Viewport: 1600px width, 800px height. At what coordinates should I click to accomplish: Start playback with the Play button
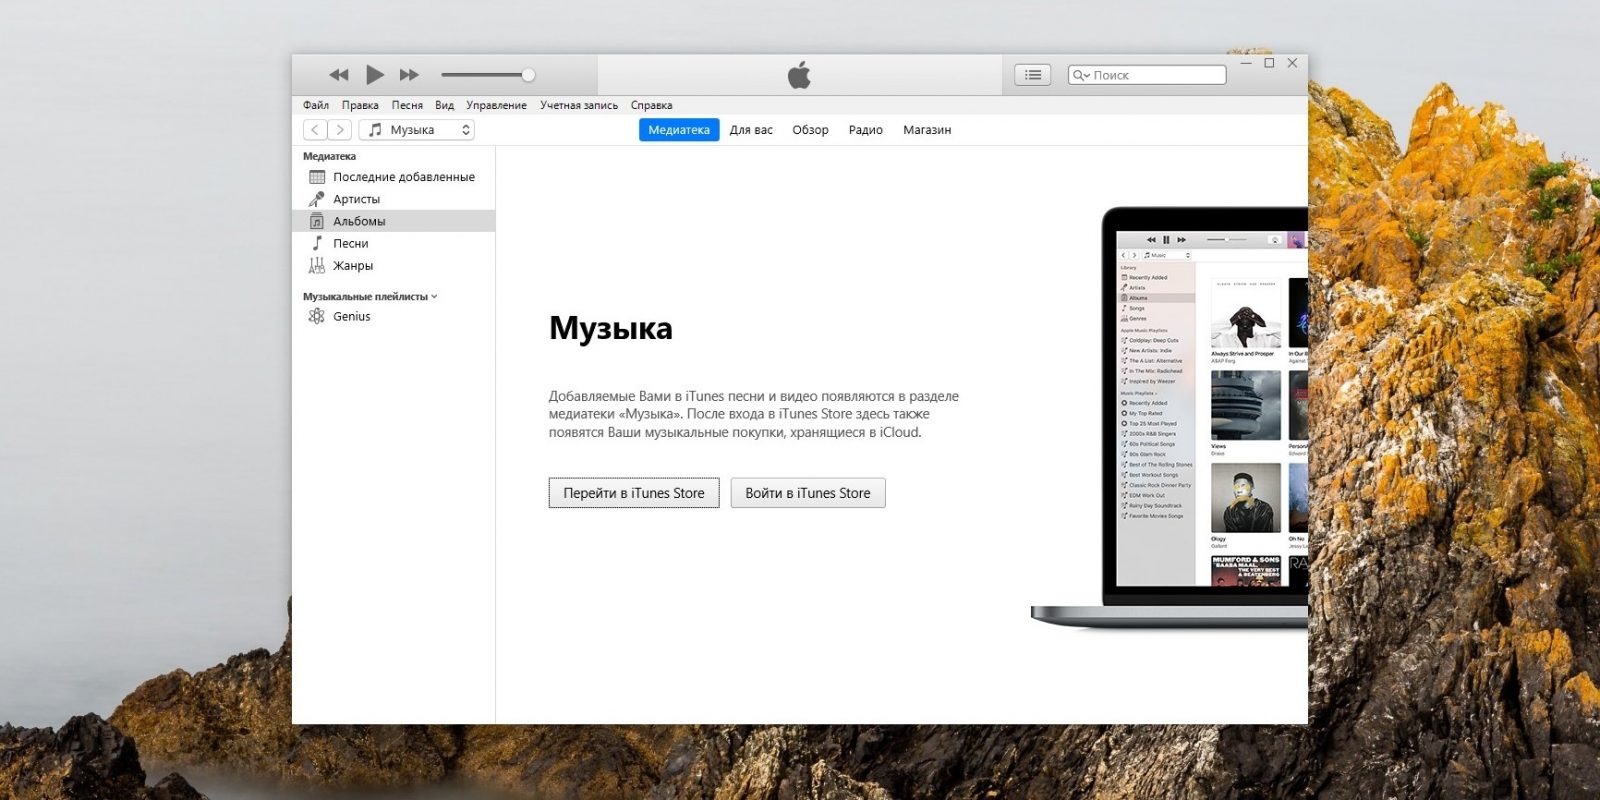coord(375,74)
